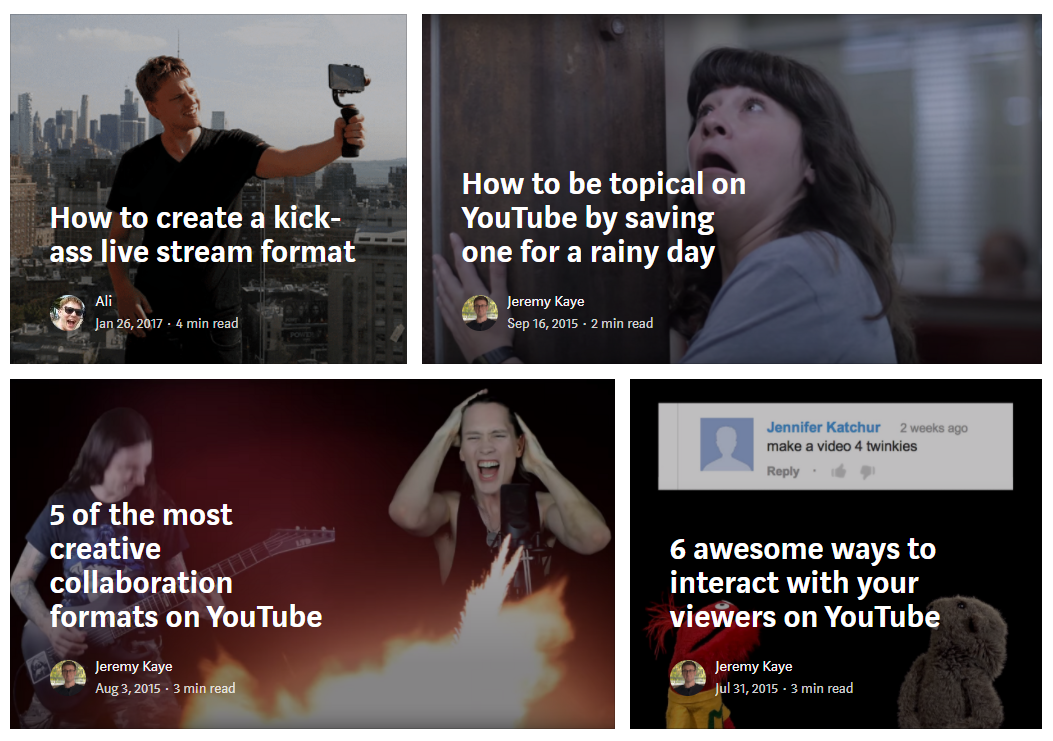1053x741 pixels.
Task: Click Jeremy Kaye's avatar on the 6 awesome ways card
Action: tap(688, 677)
